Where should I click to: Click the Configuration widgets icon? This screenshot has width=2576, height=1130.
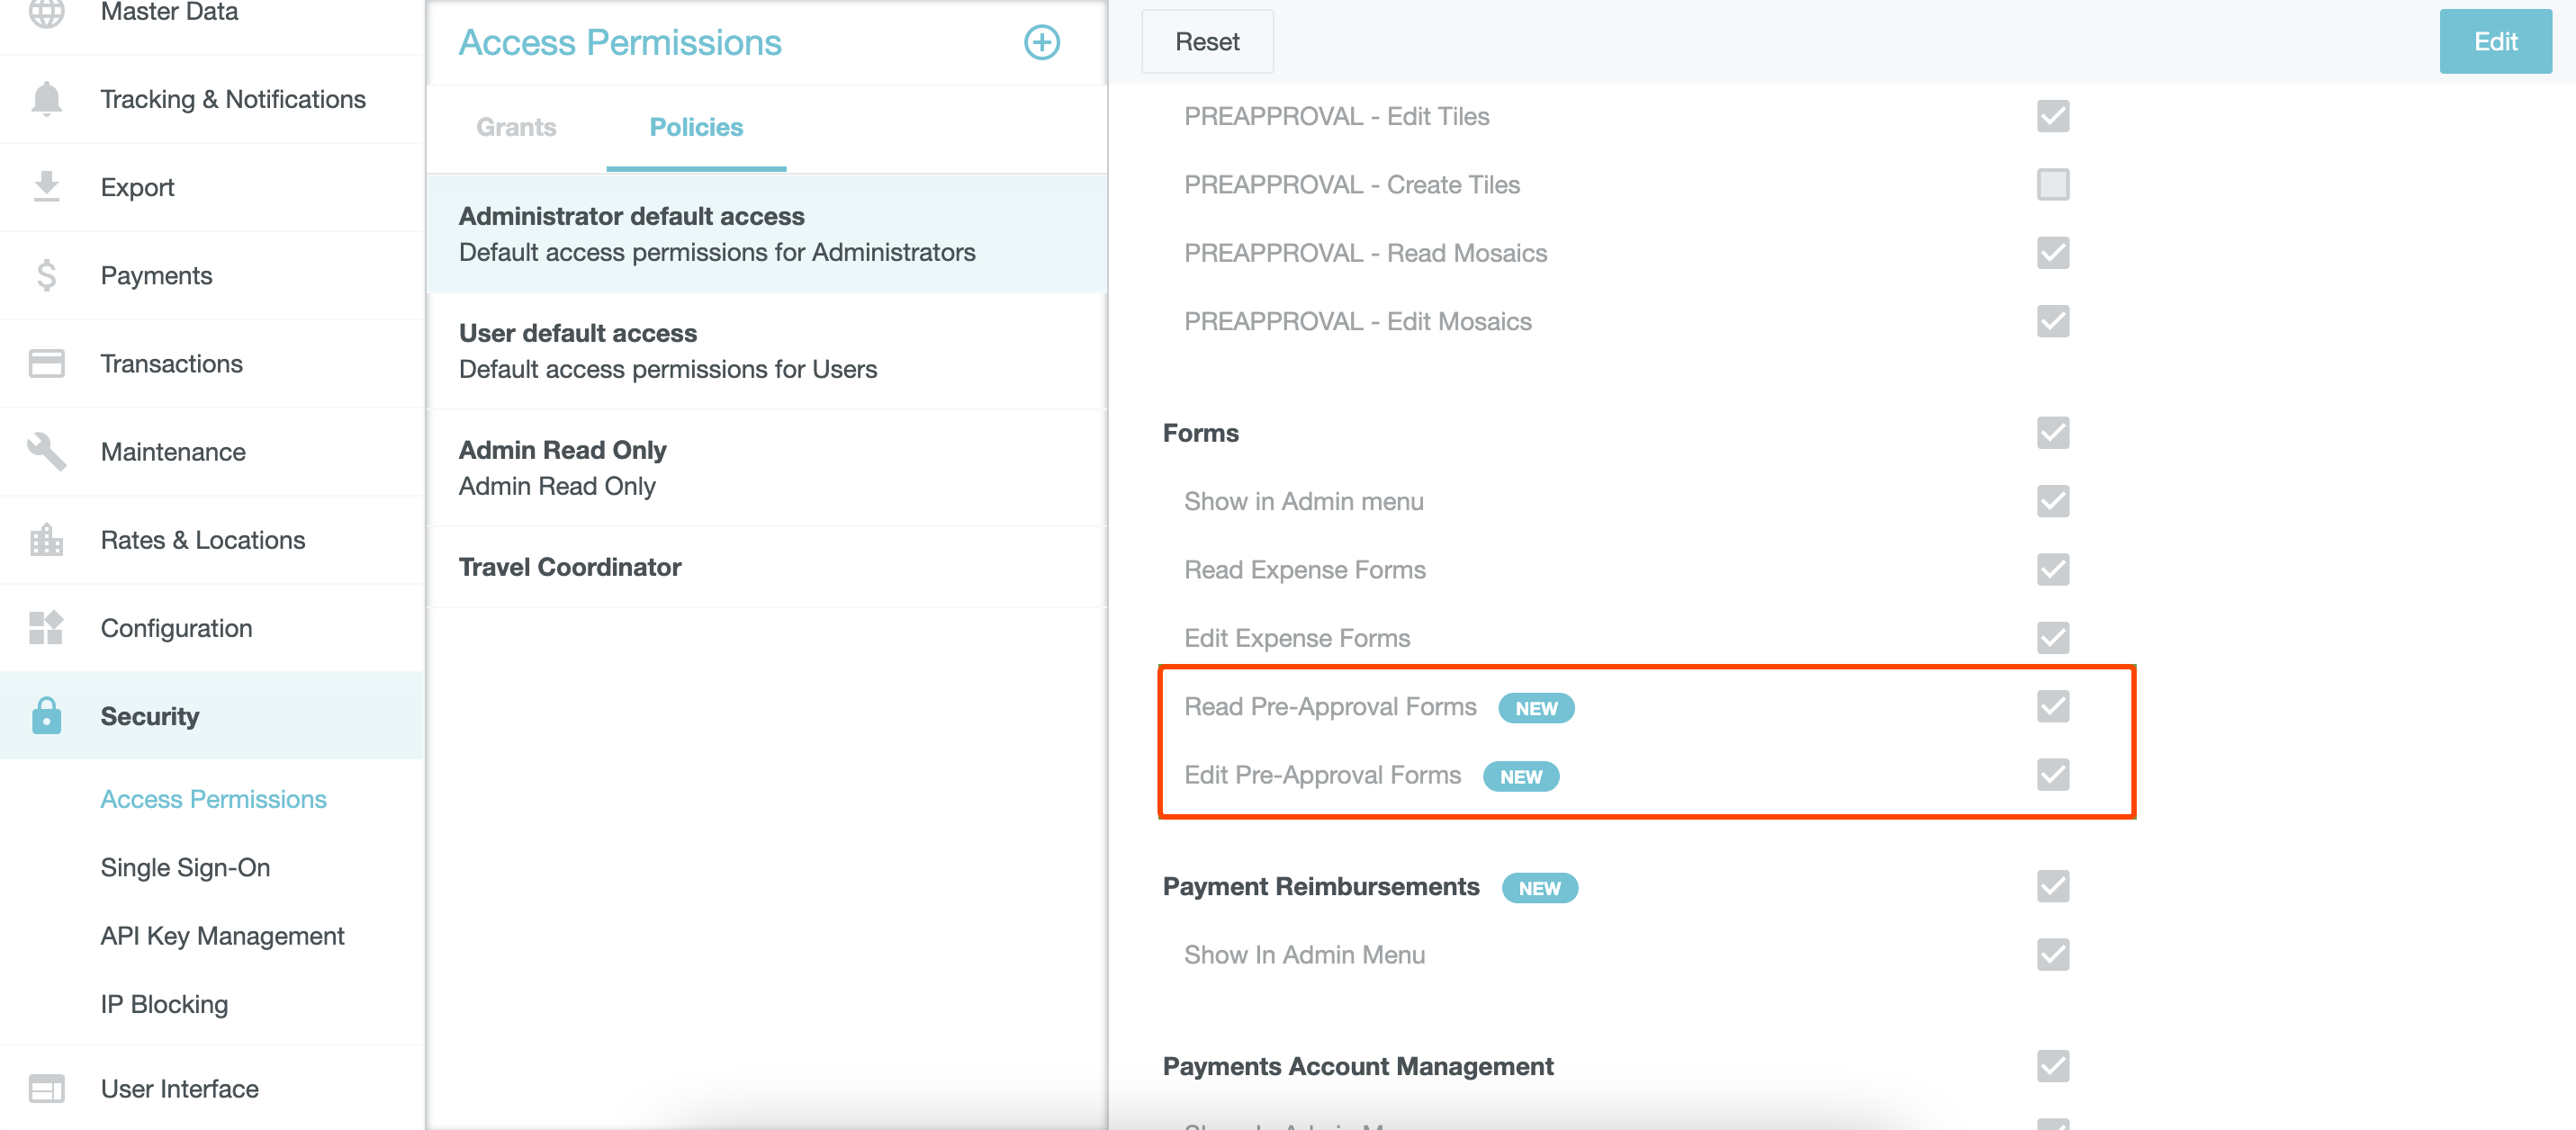[x=46, y=628]
